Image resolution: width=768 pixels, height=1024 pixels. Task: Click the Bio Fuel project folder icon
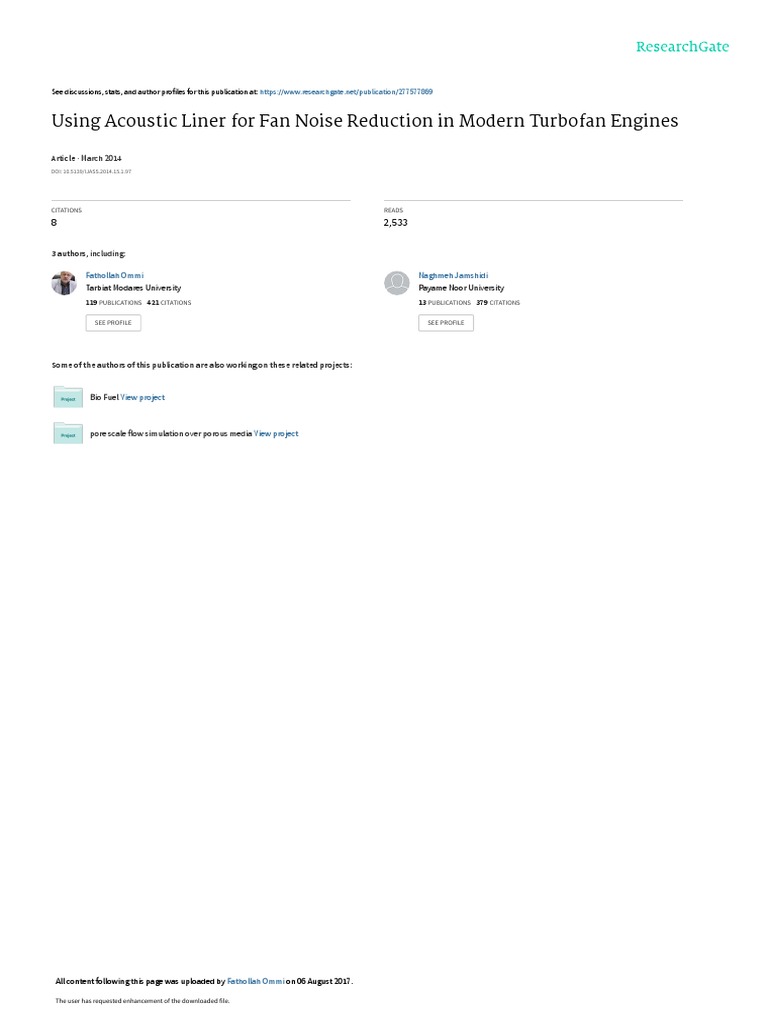(68, 397)
